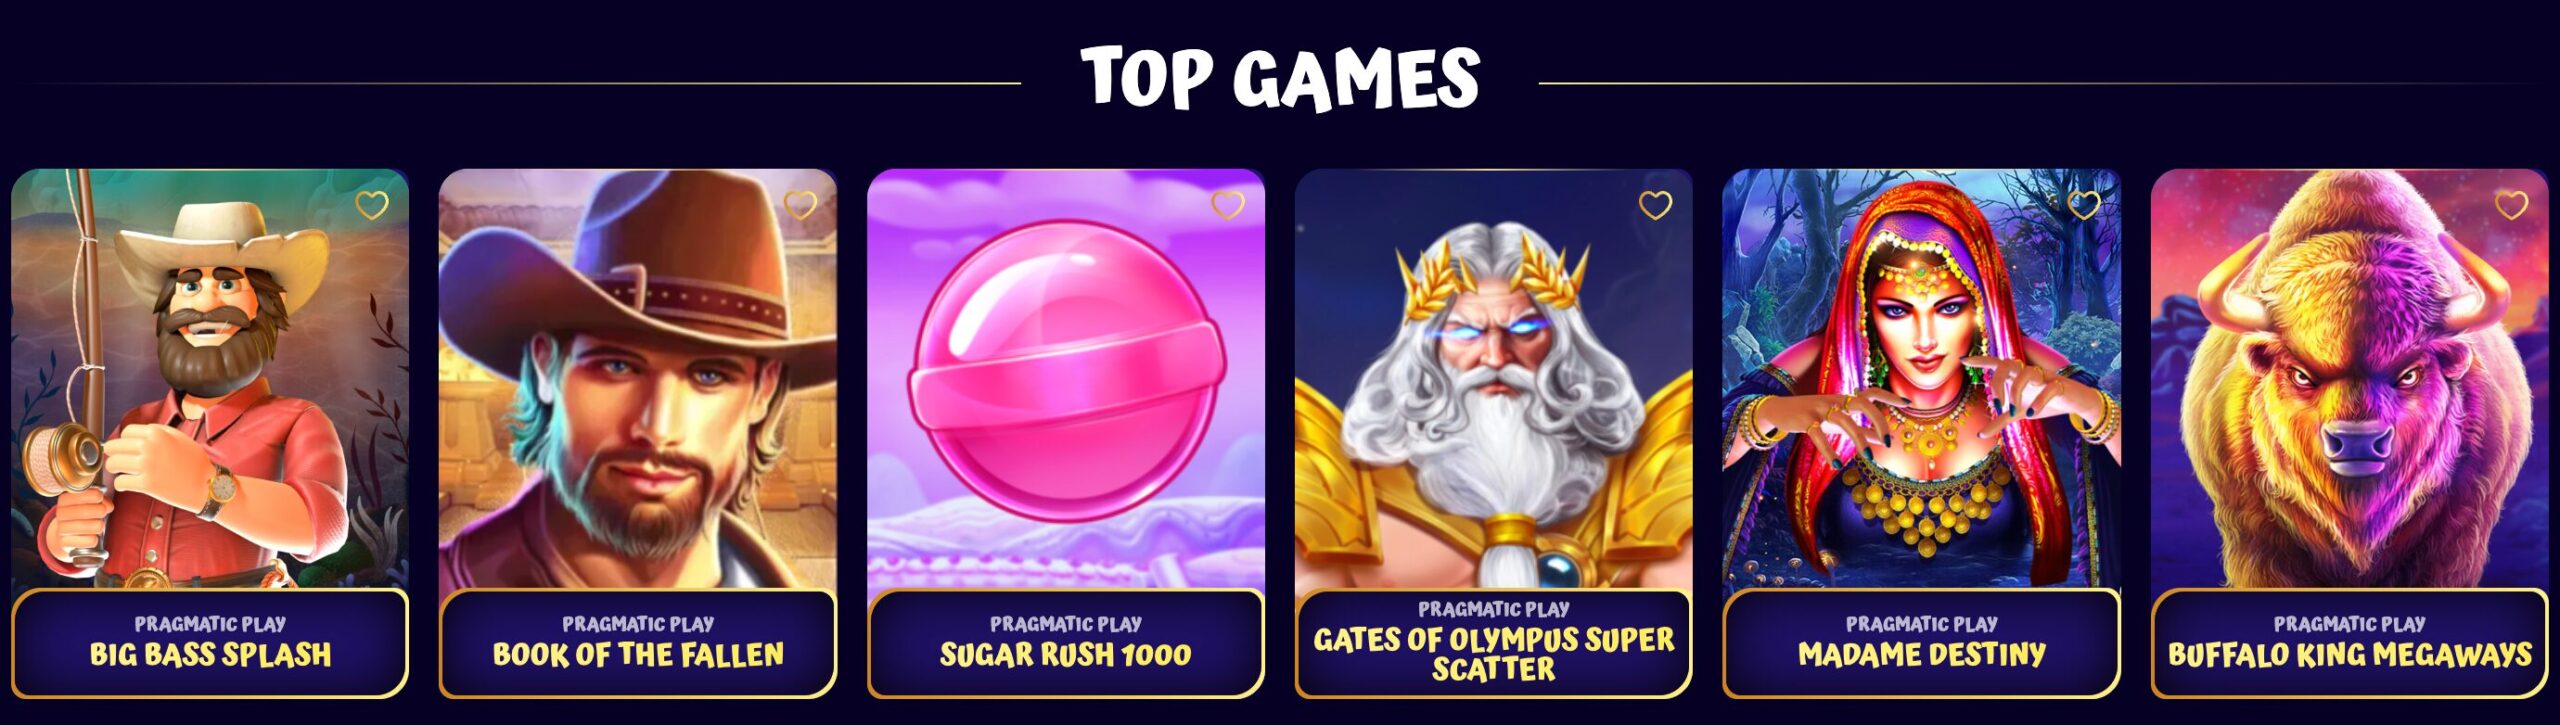The width and height of the screenshot is (2560, 725).
Task: Select the Sugar Rush 1000 title text
Action: [x=1066, y=654]
